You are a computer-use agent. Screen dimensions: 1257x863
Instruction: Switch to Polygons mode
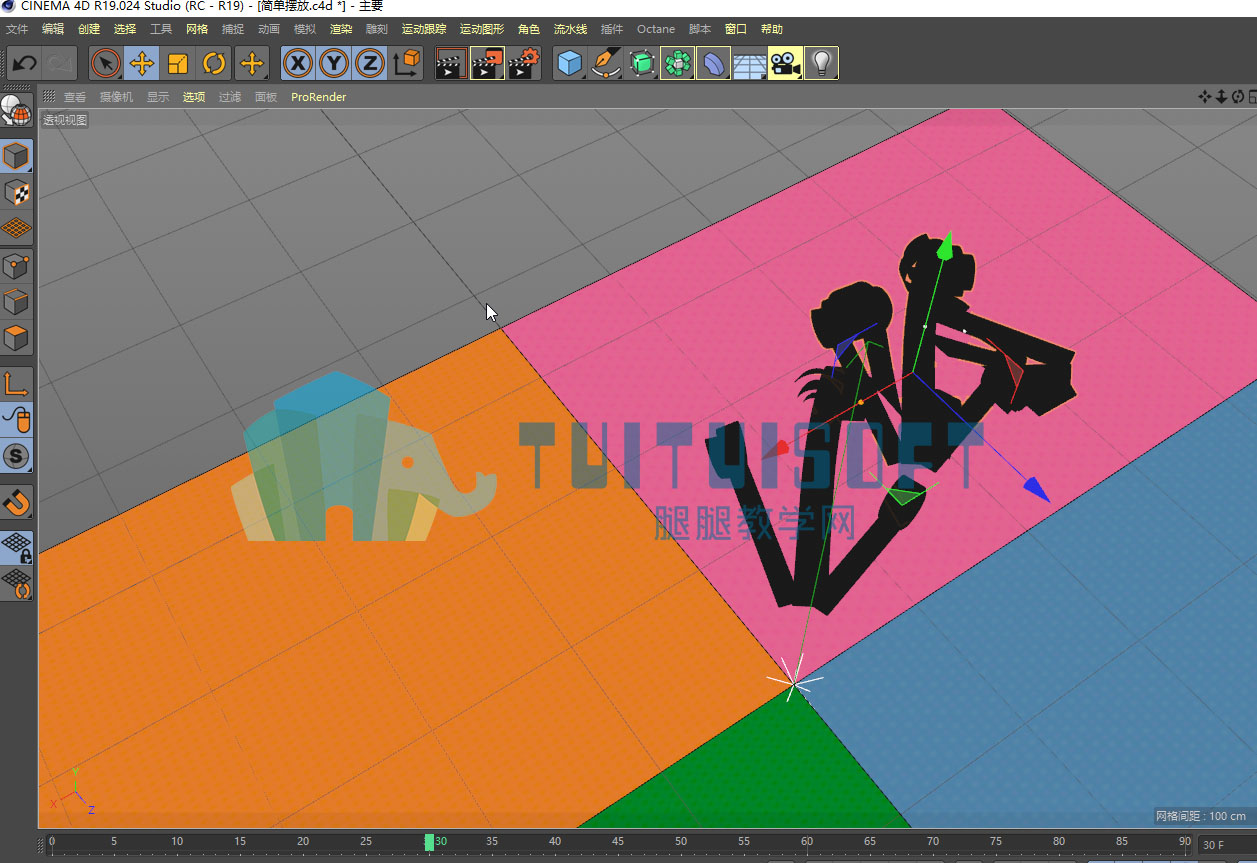click(x=17, y=338)
